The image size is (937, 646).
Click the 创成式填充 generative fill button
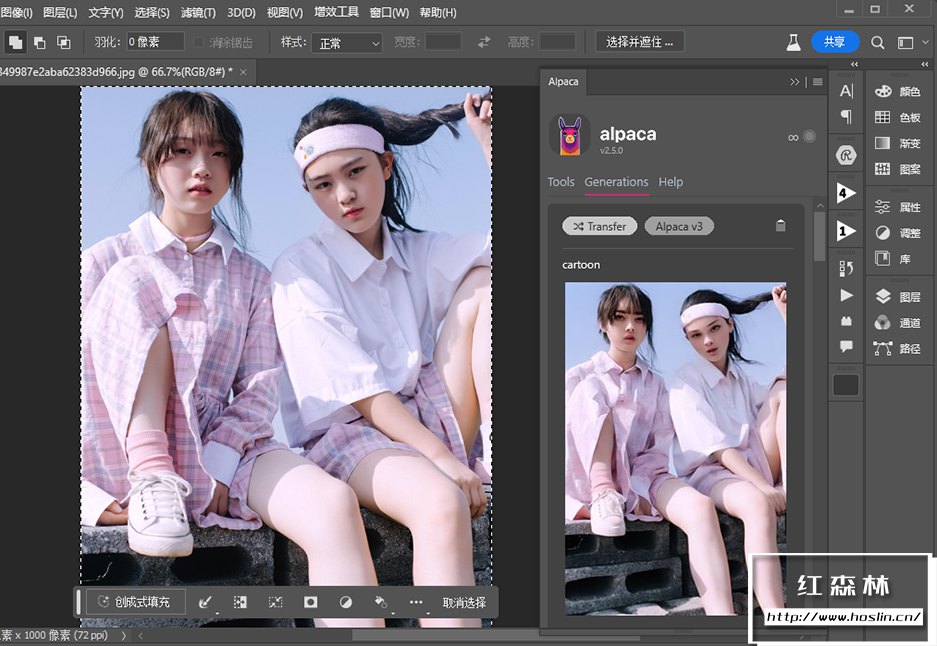135,602
